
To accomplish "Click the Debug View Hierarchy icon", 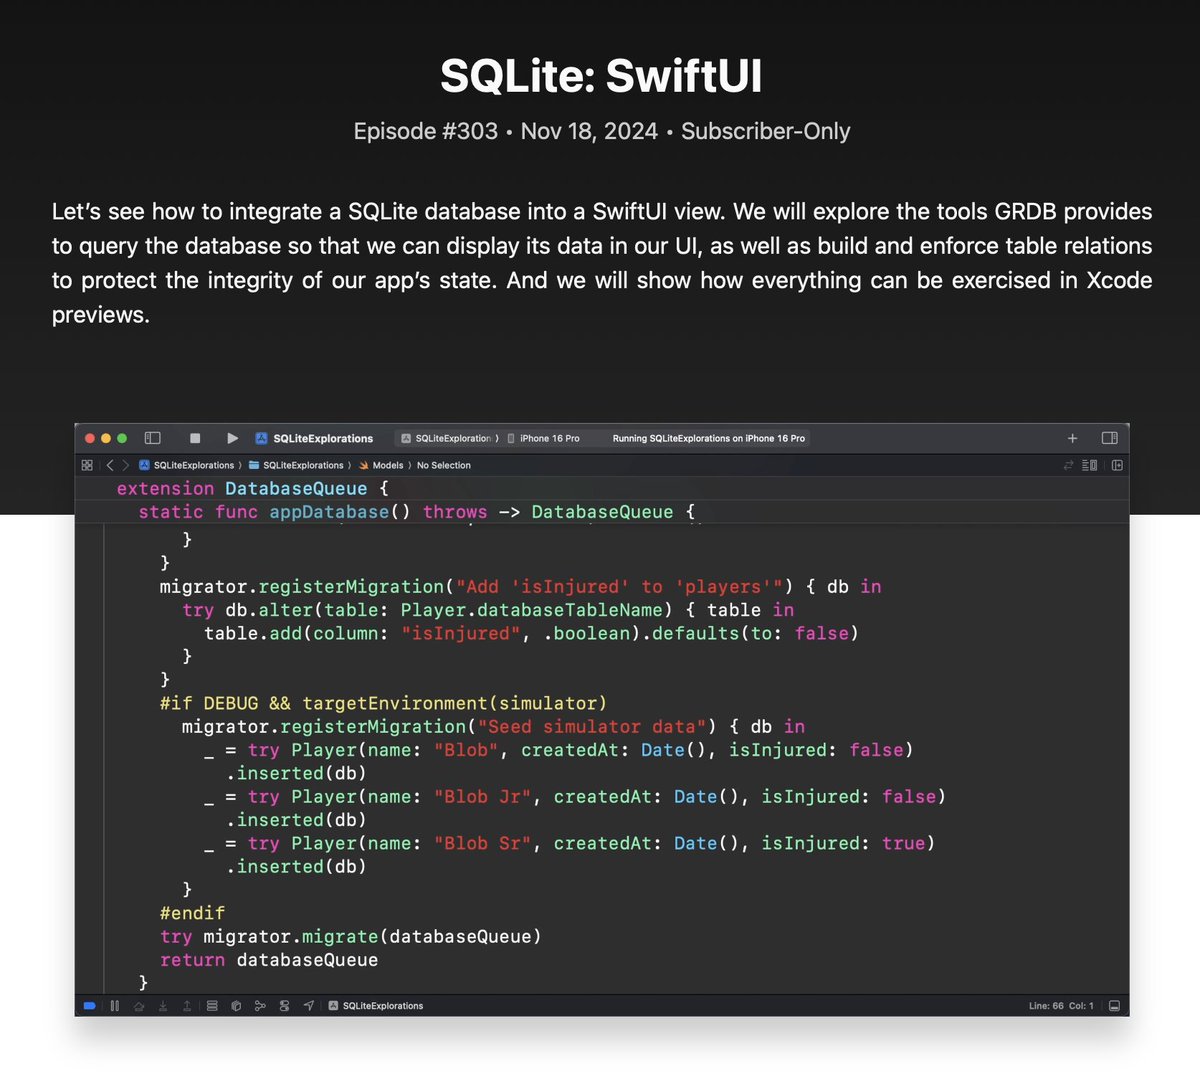I will (x=211, y=1006).
